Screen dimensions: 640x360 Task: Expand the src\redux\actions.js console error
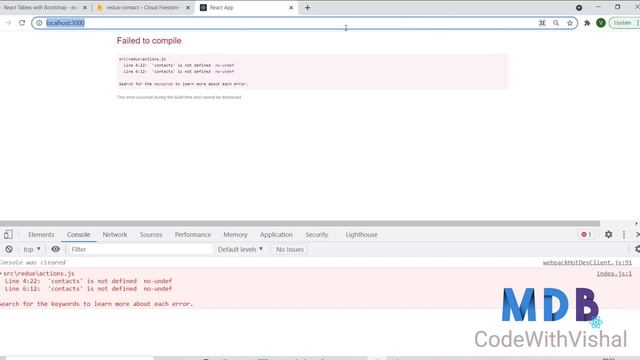(x=1, y=273)
